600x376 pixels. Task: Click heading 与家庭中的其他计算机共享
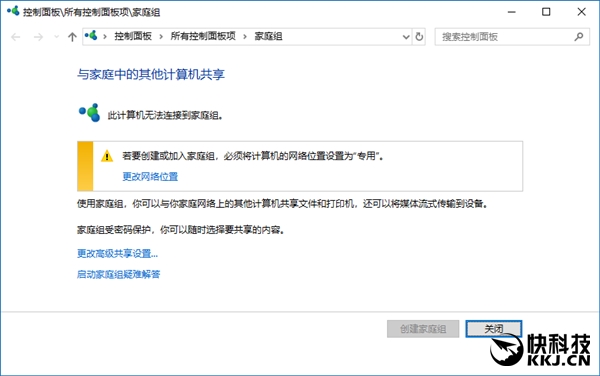pyautogui.click(x=151, y=74)
